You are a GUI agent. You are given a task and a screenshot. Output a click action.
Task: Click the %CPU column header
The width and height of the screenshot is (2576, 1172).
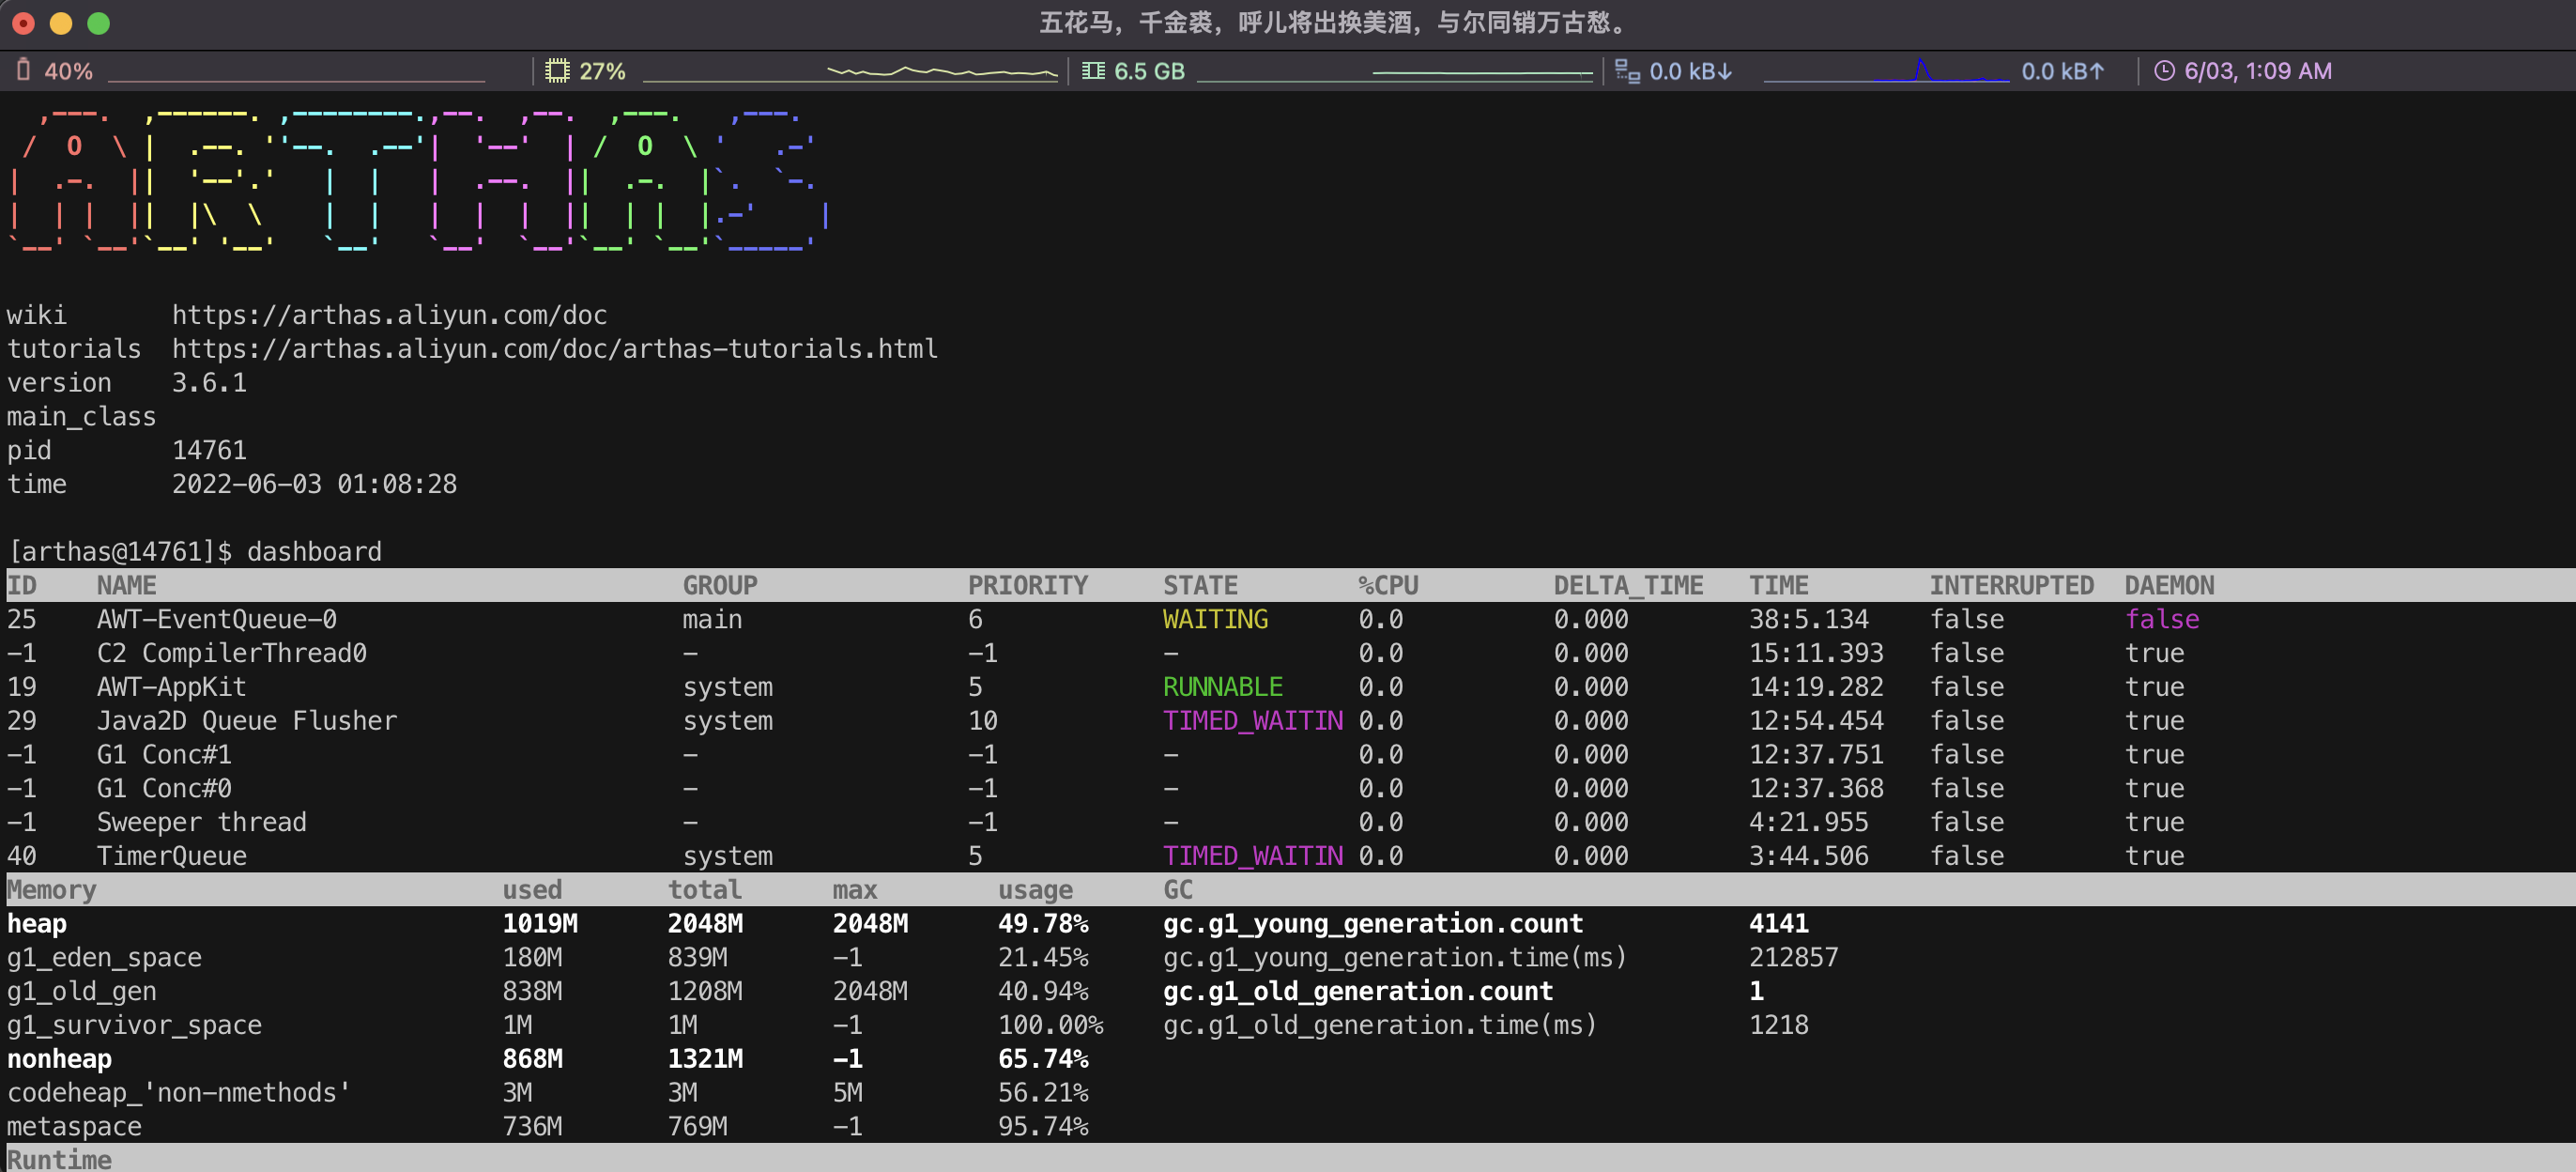(1388, 585)
